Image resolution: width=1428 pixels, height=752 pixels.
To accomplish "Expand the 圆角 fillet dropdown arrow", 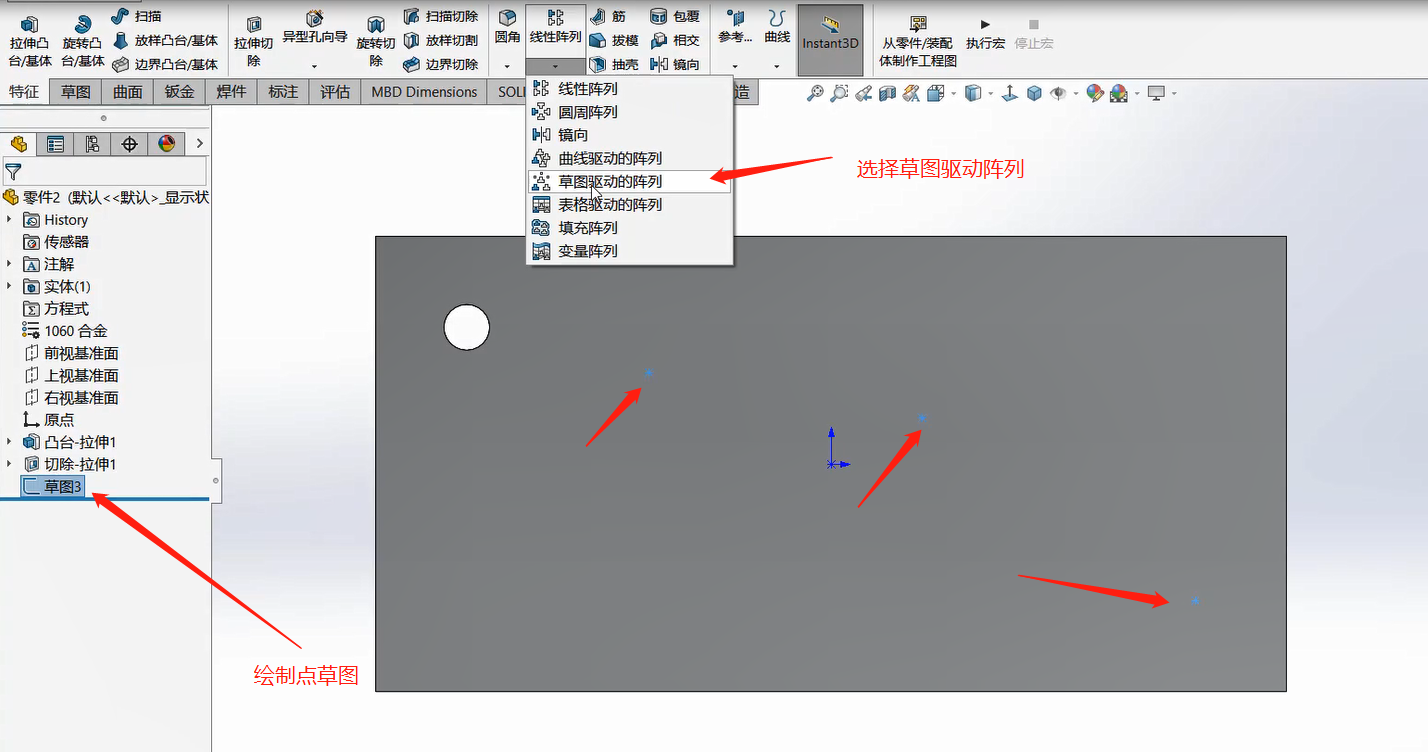I will 507,66.
